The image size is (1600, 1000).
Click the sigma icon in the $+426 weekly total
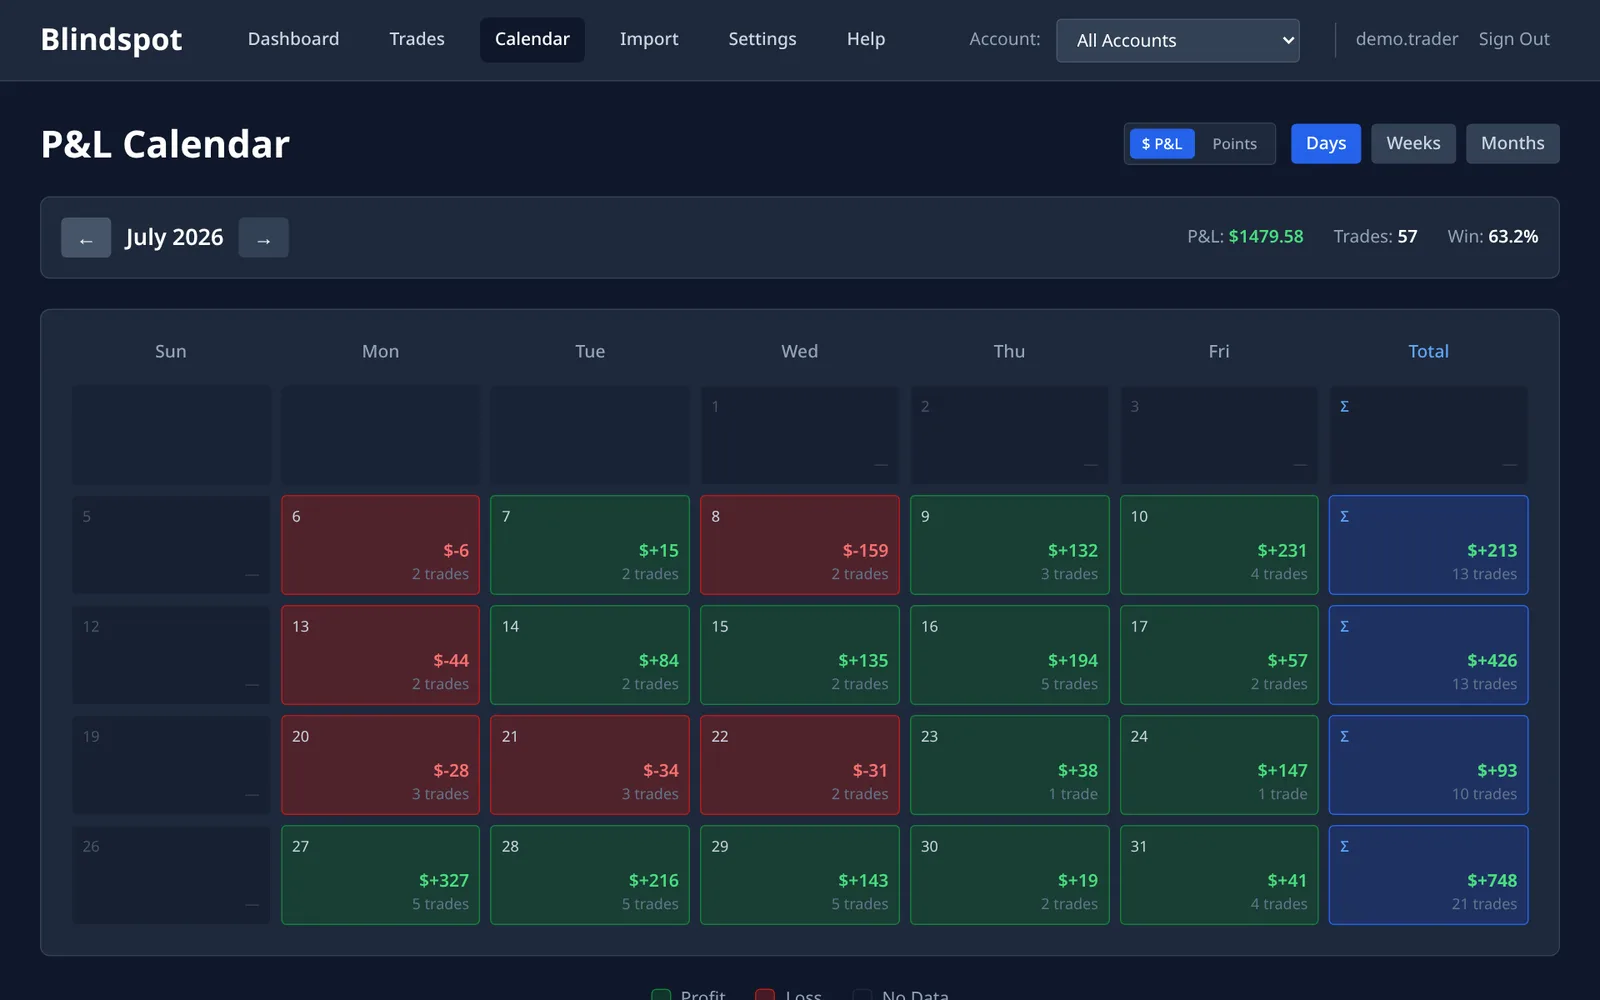(x=1344, y=627)
